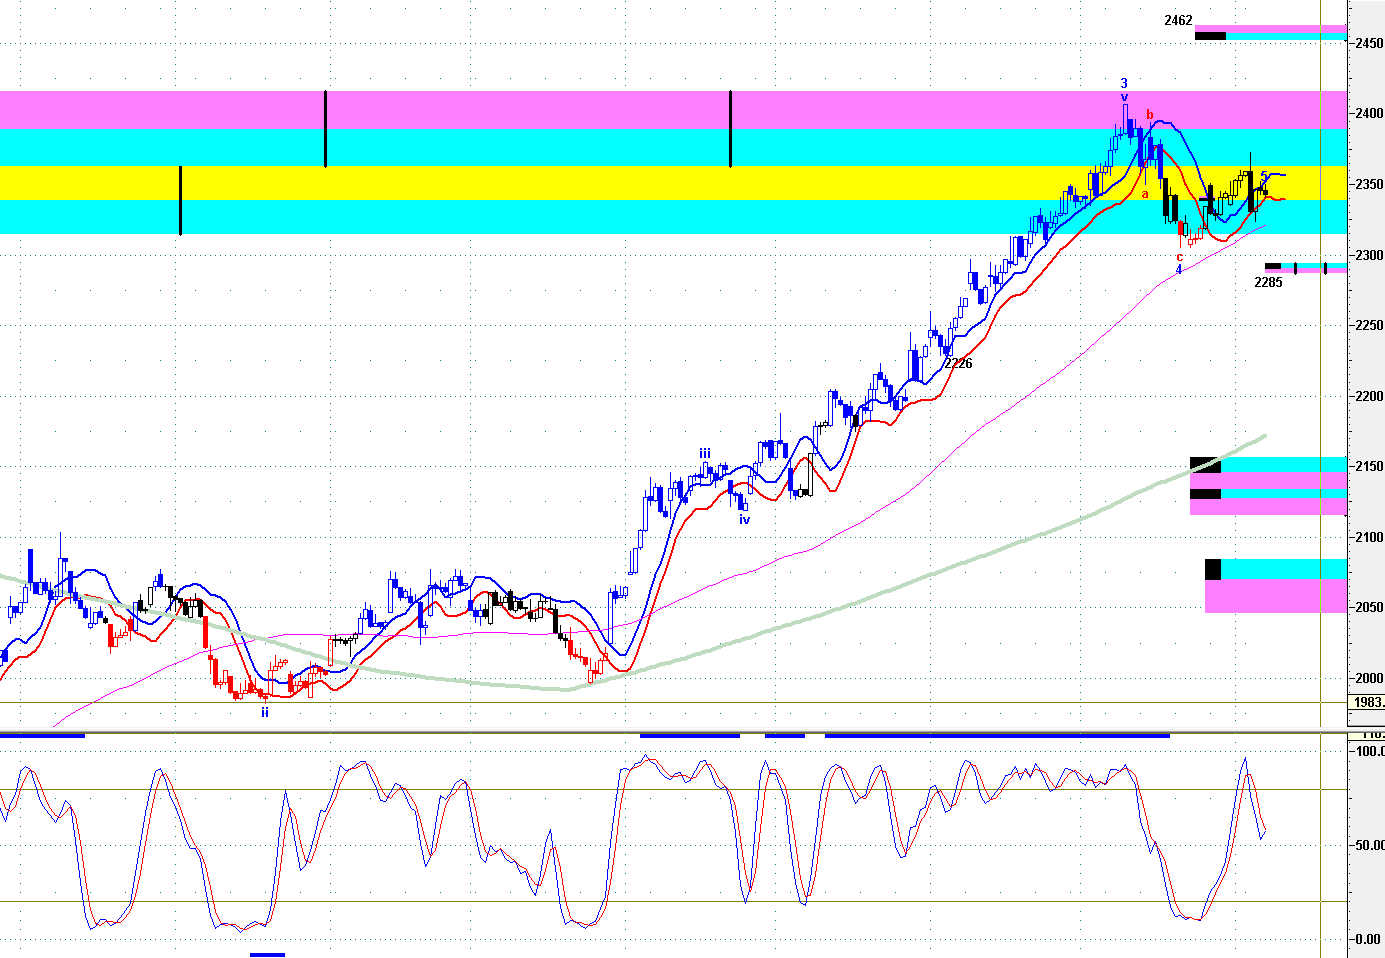This screenshot has width=1385, height=958.
Task: Click the boxed 1983 price marker
Action: (1368, 702)
